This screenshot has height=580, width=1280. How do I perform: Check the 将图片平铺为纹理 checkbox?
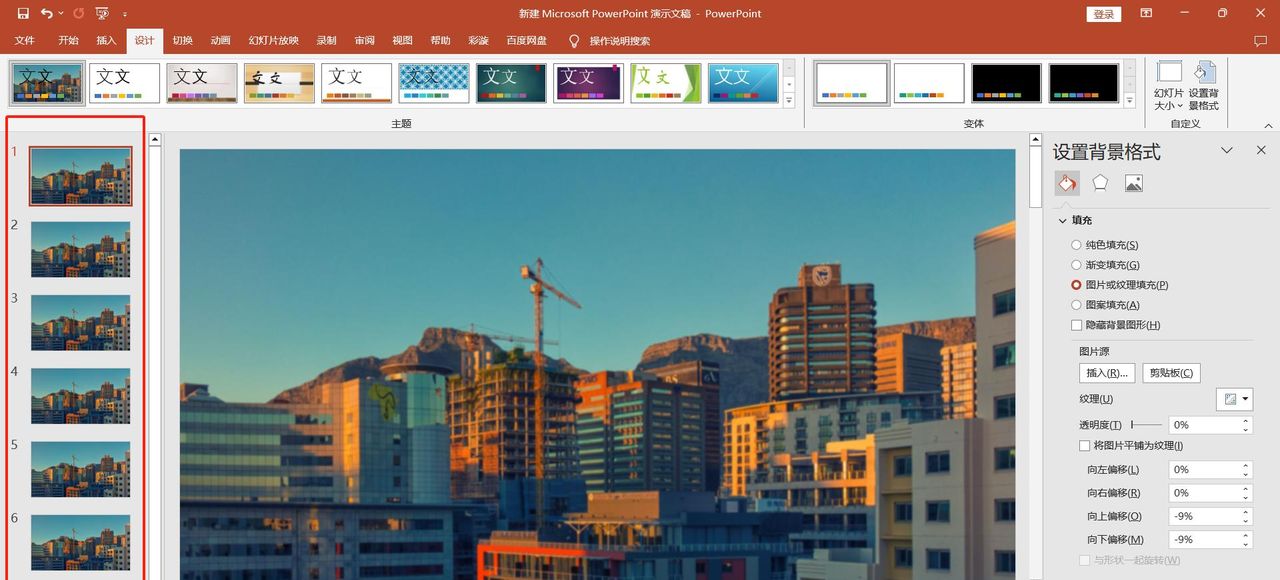pyautogui.click(x=1084, y=445)
